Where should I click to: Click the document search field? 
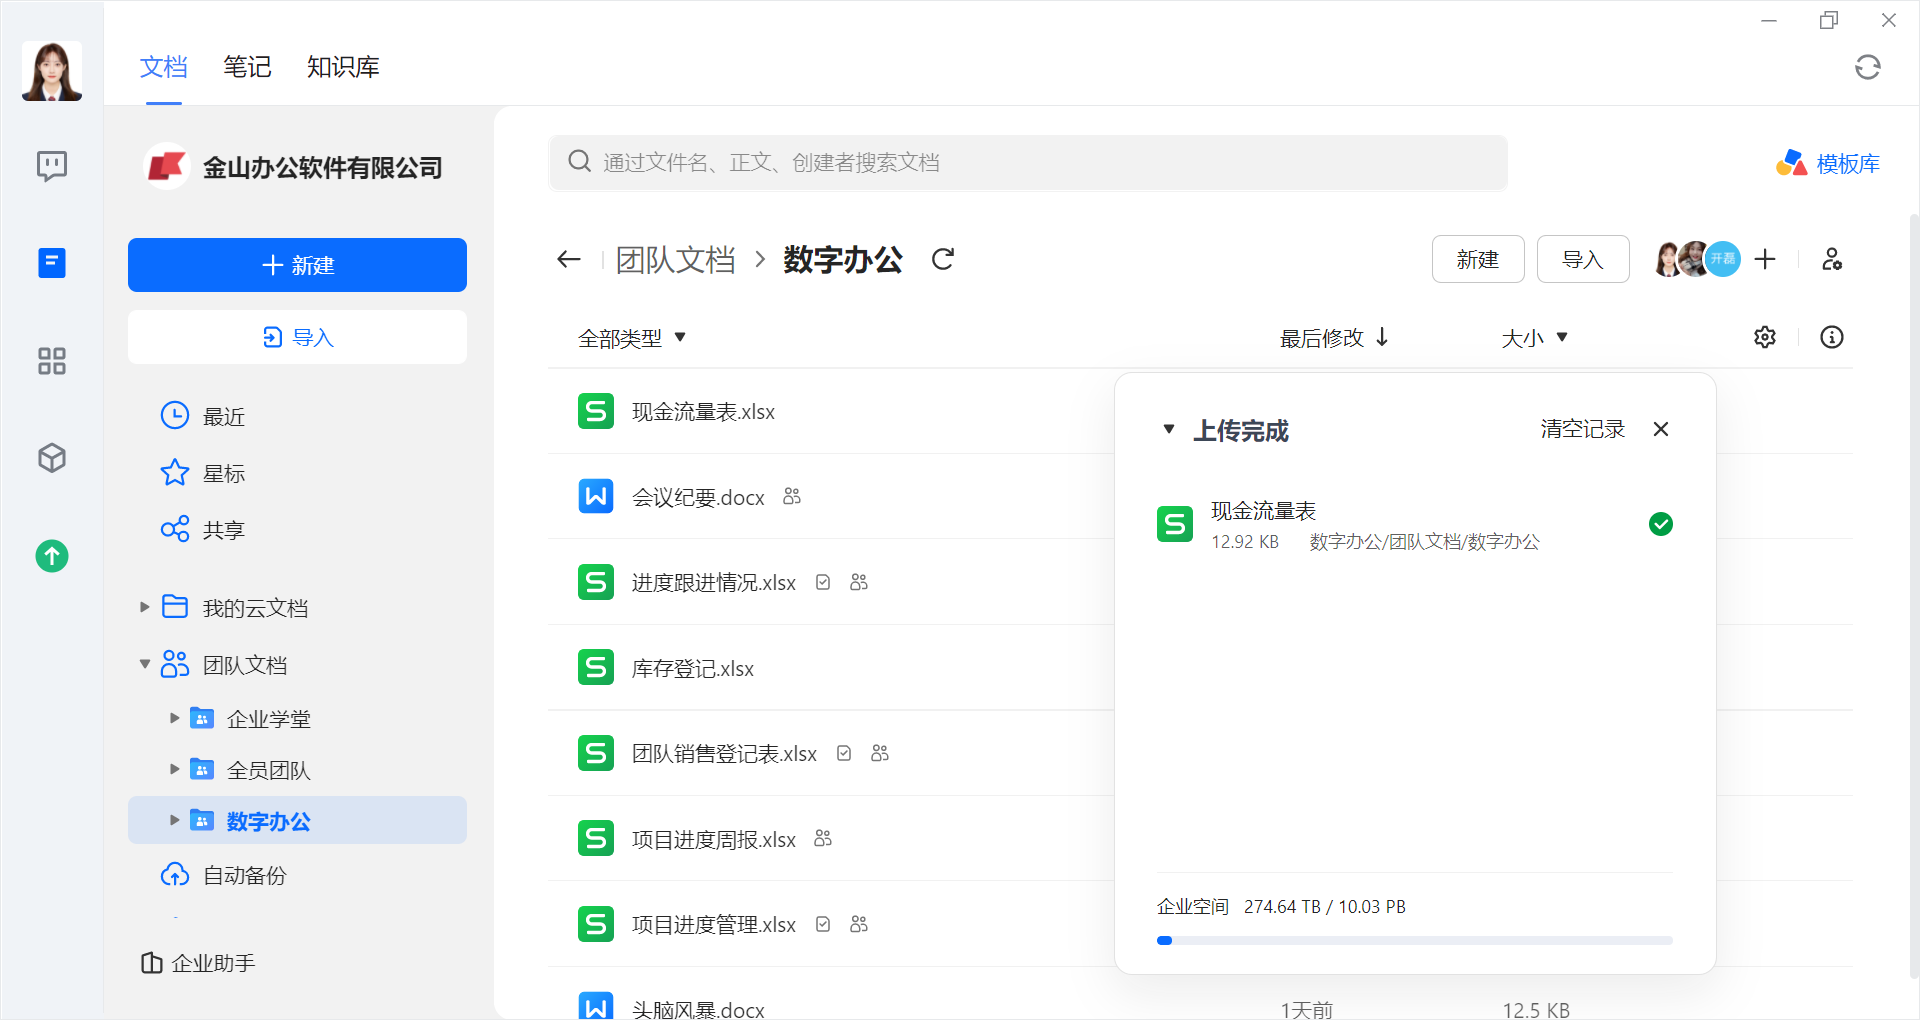[1028, 162]
